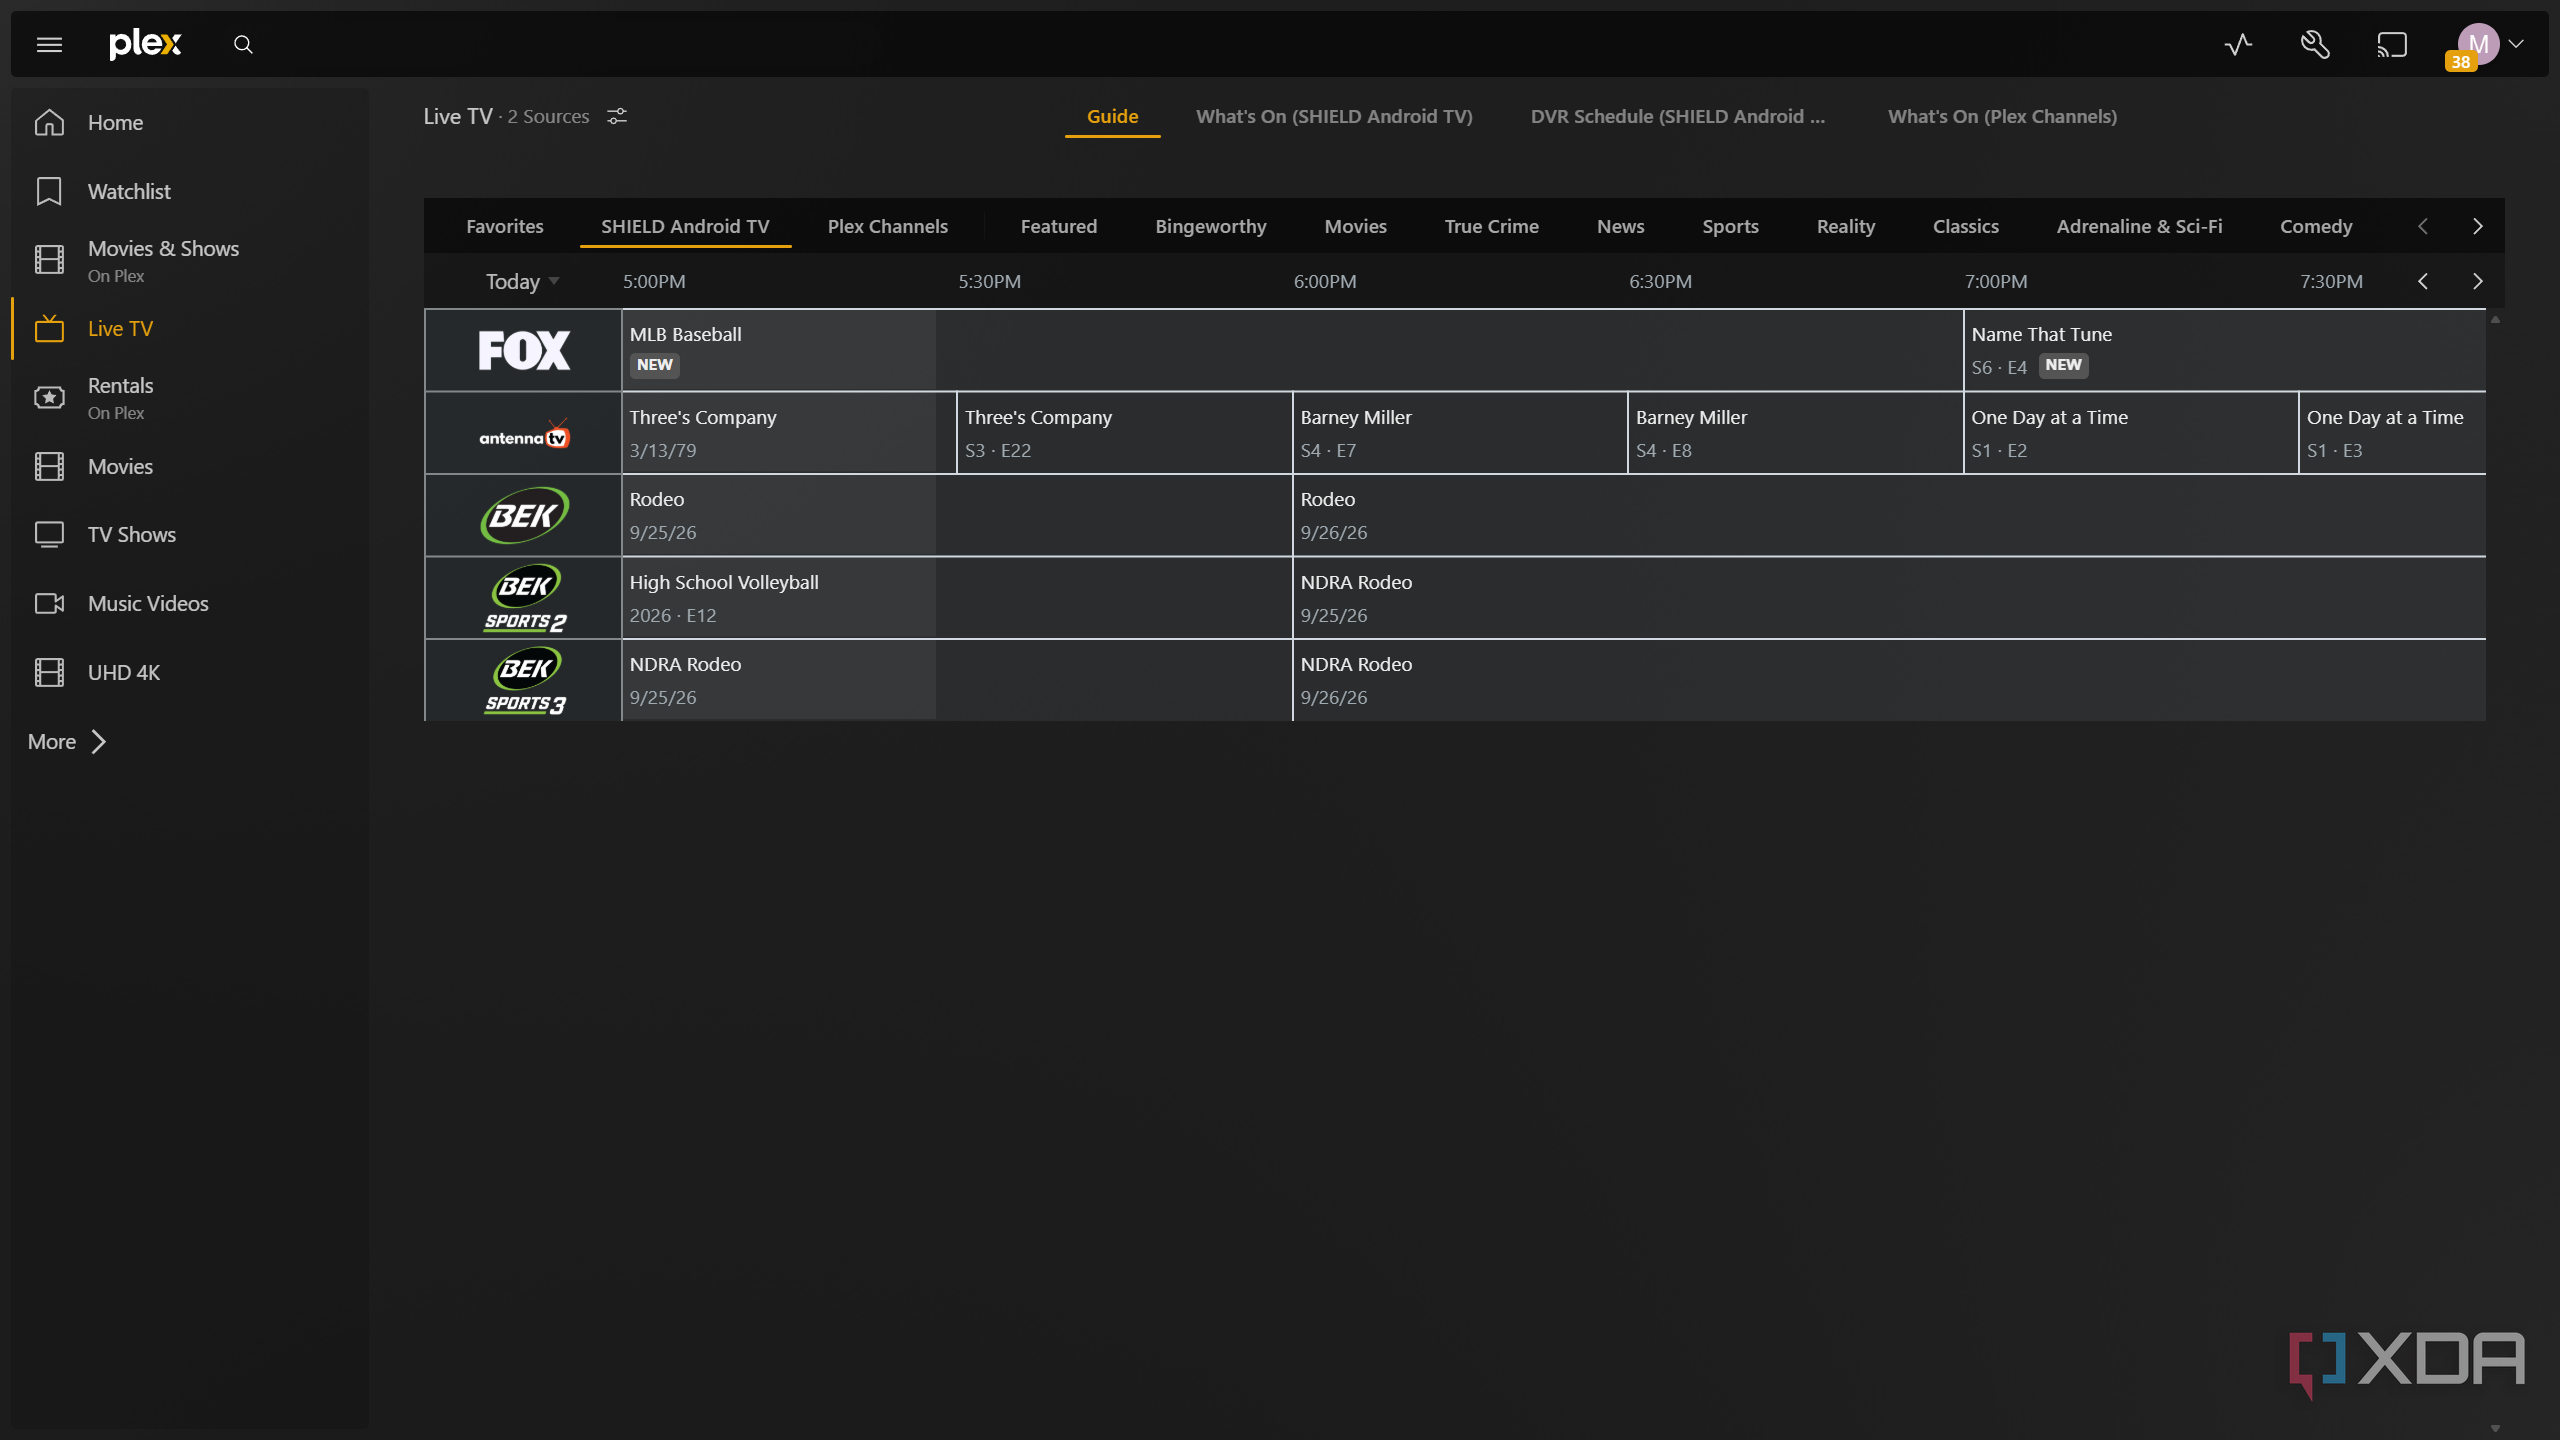Image resolution: width=2560 pixels, height=1440 pixels.
Task: Select the Movies guide category
Action: 1355,226
